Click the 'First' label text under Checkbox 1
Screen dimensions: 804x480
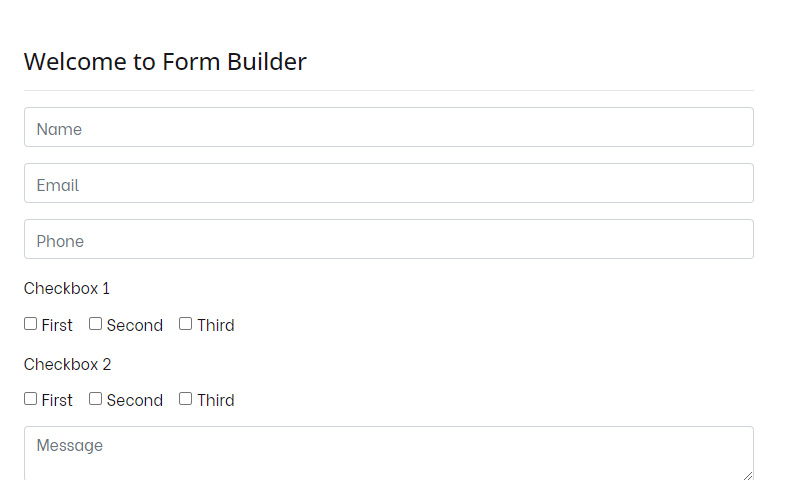click(x=57, y=325)
